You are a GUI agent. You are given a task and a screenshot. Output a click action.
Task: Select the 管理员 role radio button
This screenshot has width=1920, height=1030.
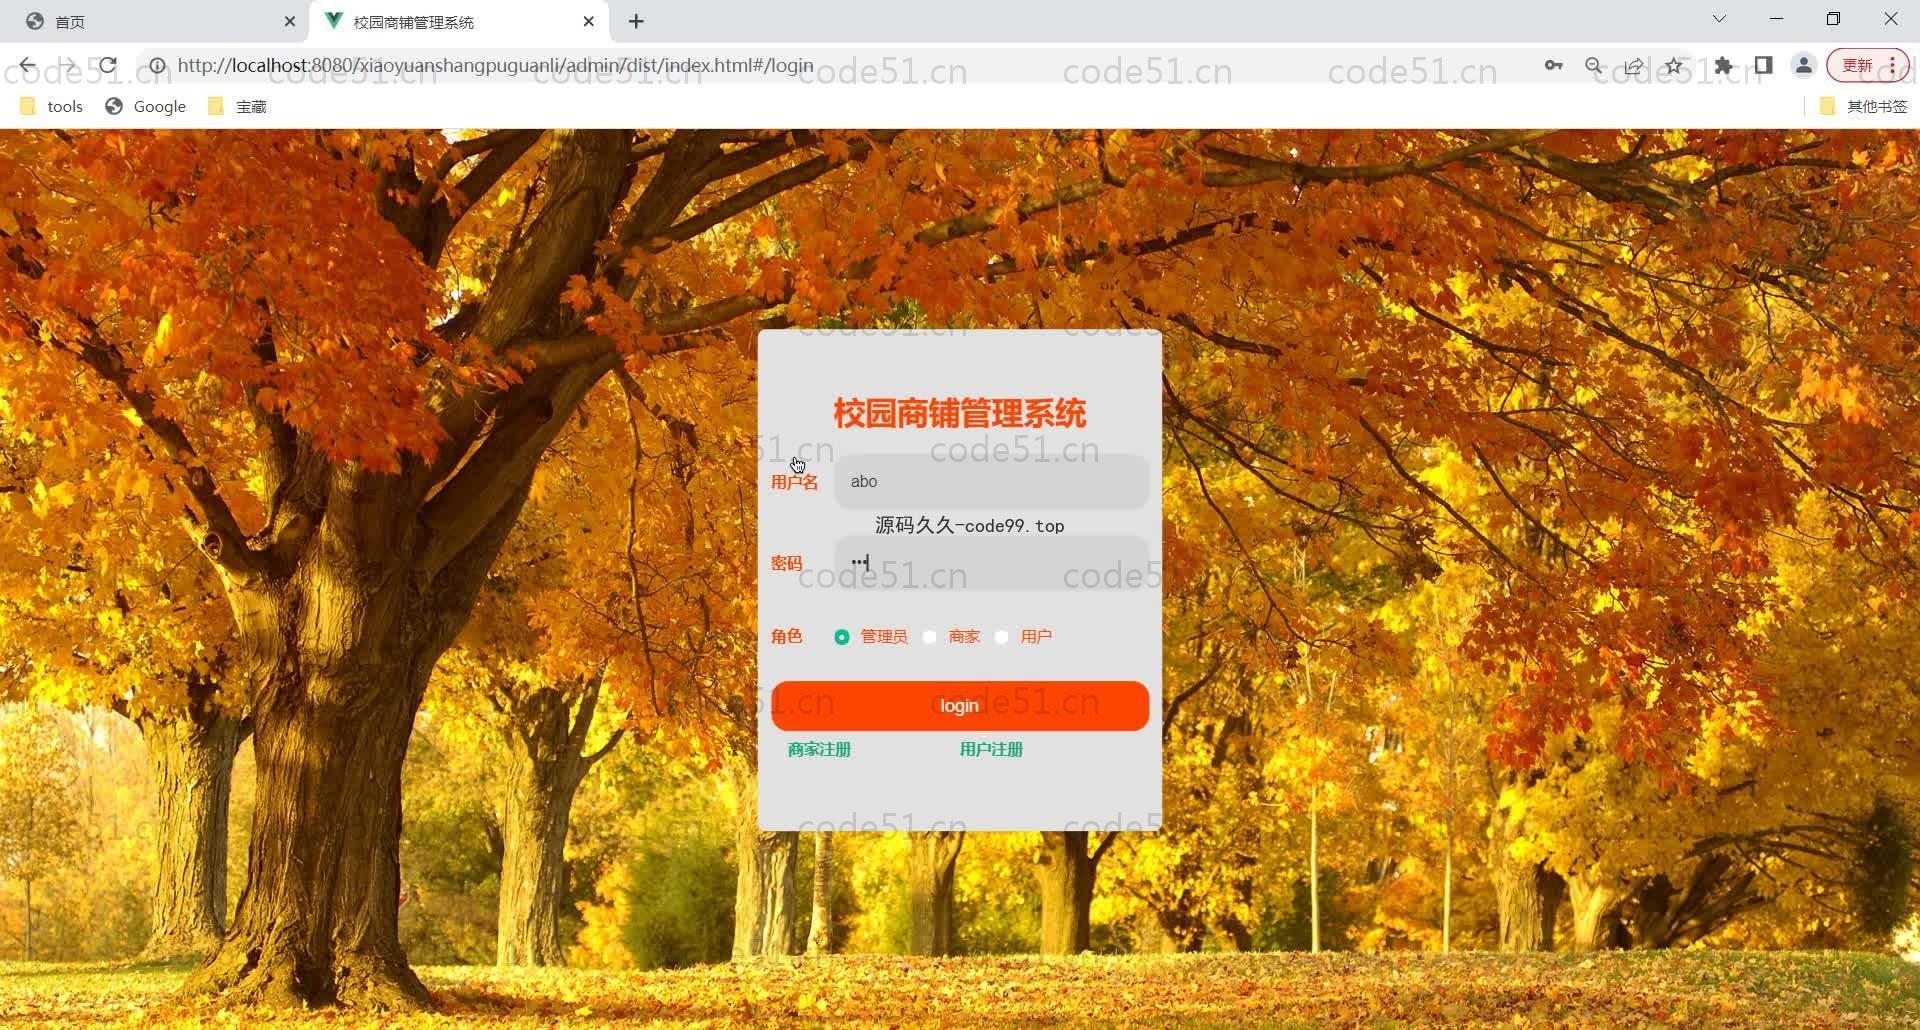842,637
